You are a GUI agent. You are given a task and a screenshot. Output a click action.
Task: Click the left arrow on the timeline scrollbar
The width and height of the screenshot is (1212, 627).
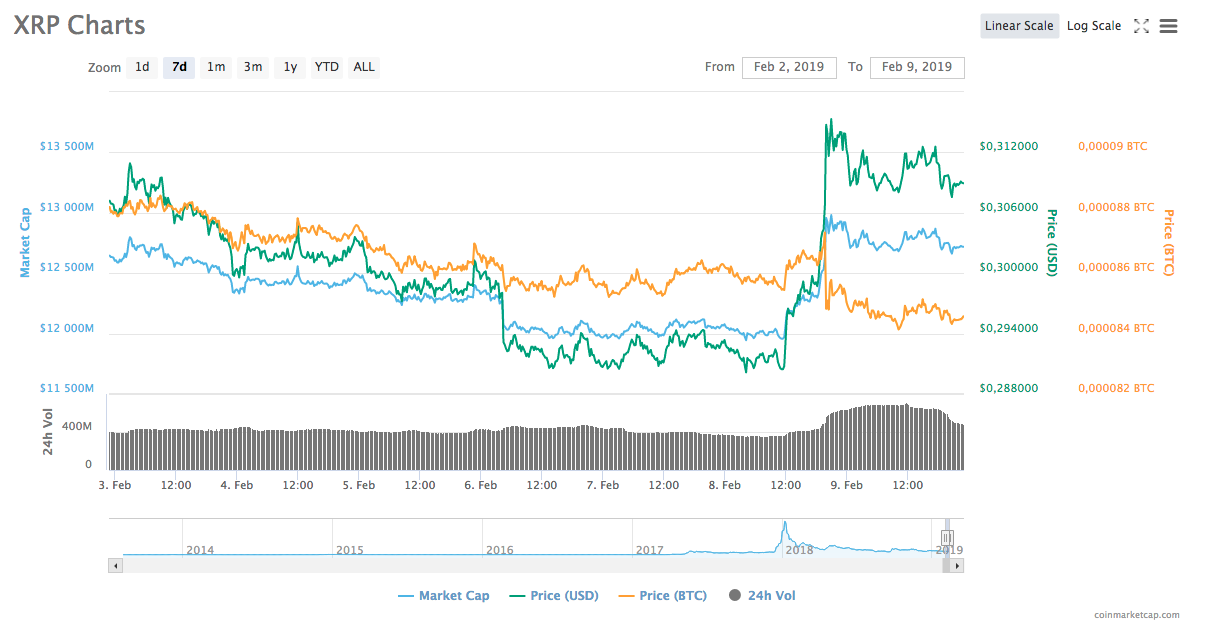tap(115, 564)
